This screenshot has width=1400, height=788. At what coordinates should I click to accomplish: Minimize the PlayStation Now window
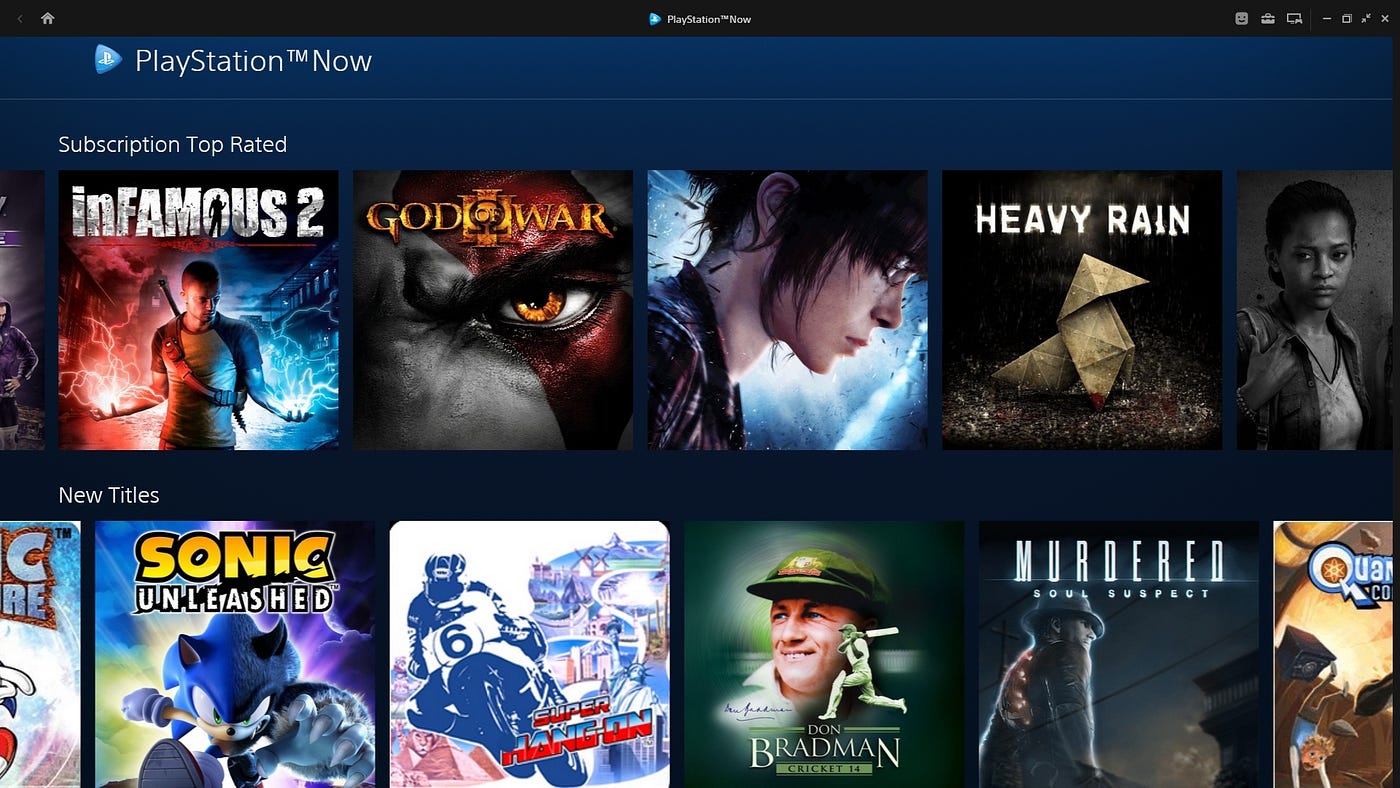pos(1327,18)
